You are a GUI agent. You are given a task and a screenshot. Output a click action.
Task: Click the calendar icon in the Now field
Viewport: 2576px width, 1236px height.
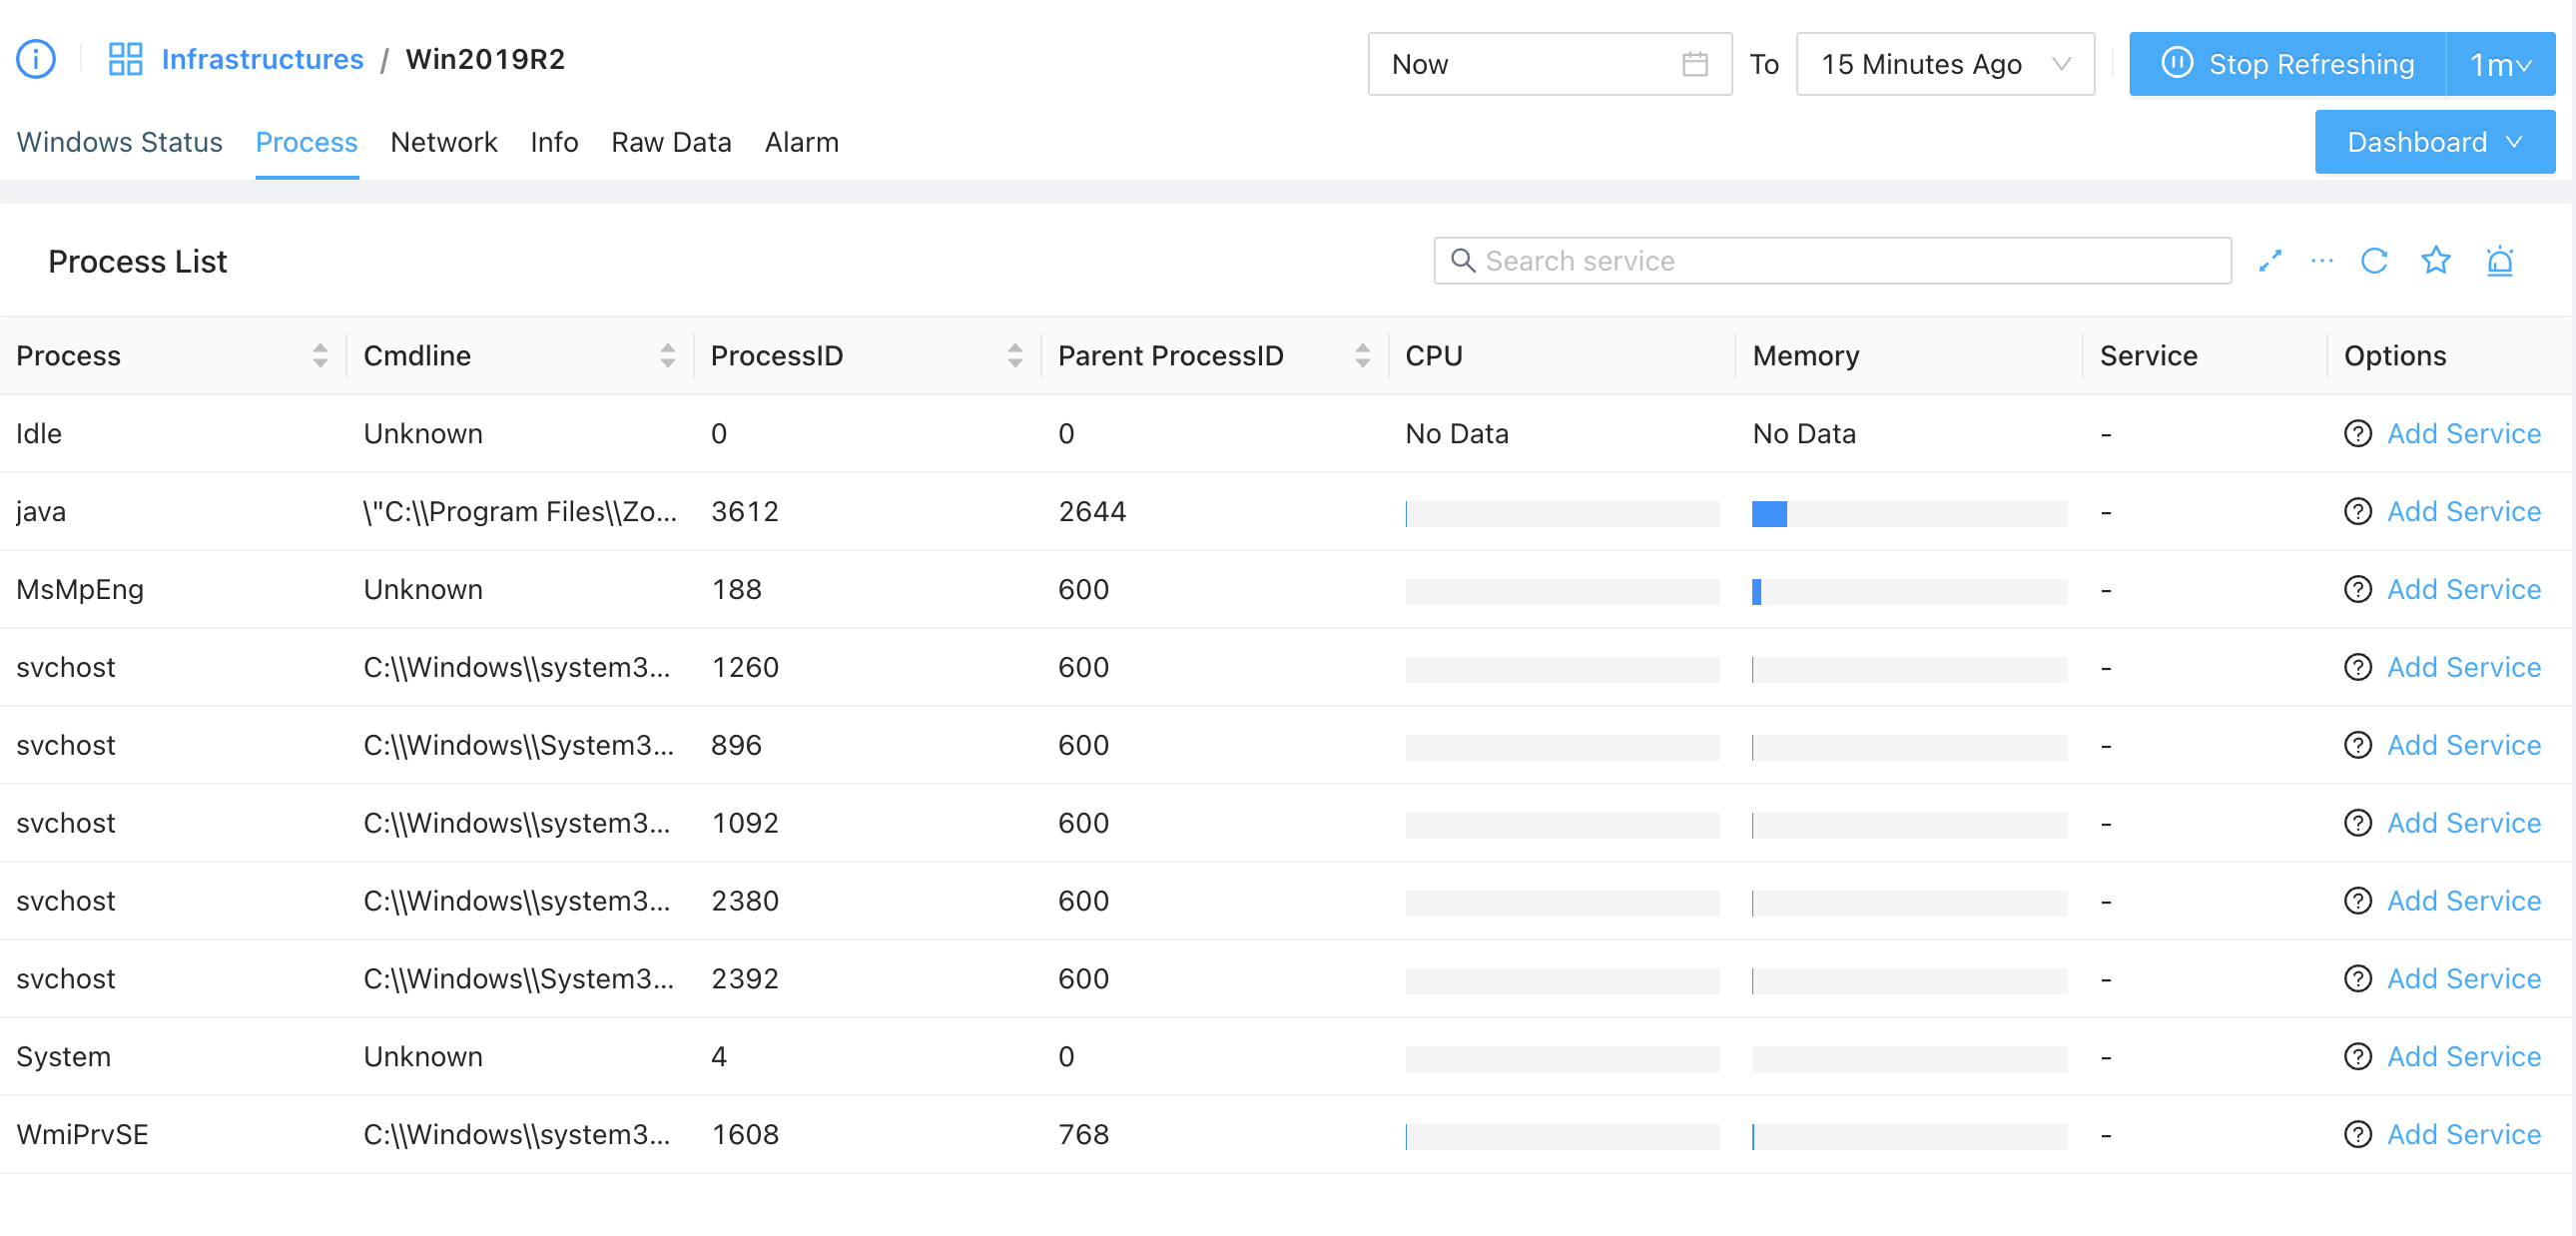(x=1694, y=64)
